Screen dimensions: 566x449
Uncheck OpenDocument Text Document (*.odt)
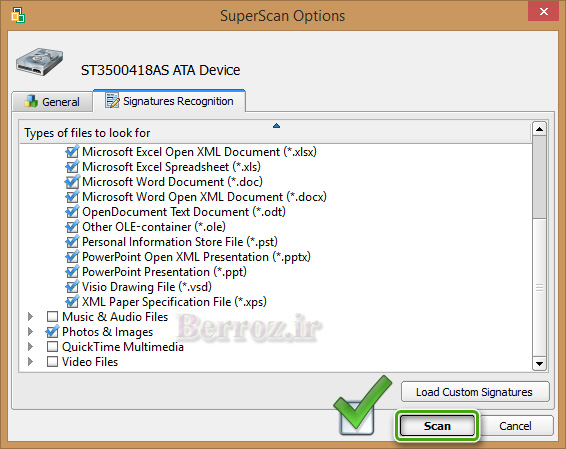coord(72,212)
